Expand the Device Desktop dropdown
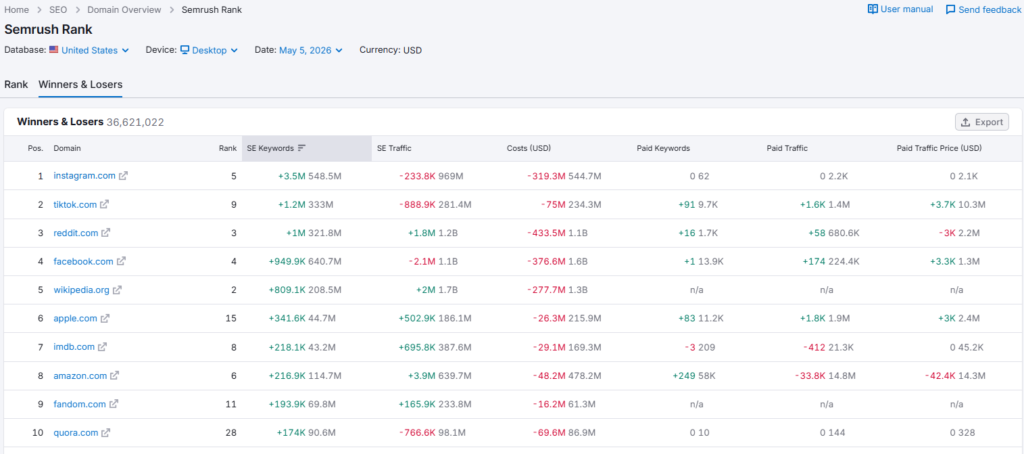 pyautogui.click(x=209, y=50)
